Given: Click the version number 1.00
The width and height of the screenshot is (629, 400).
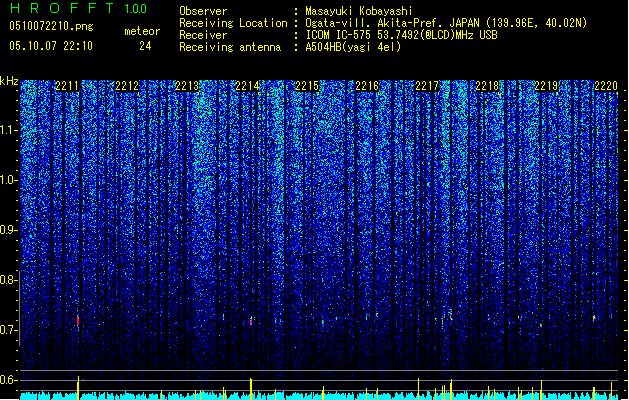Looking at the screenshot, I should (x=136, y=8).
